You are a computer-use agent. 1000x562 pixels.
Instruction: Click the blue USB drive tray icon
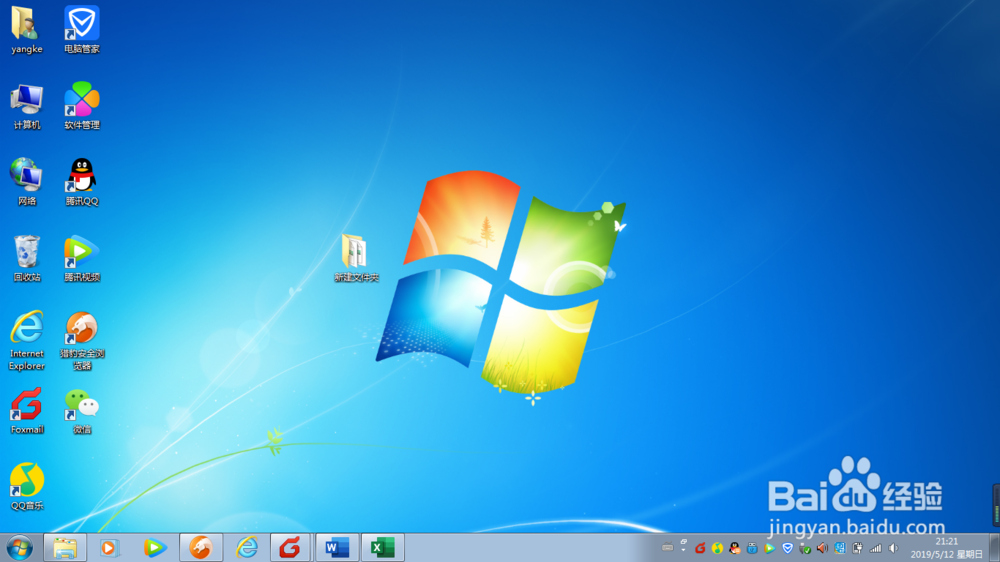tap(752, 548)
